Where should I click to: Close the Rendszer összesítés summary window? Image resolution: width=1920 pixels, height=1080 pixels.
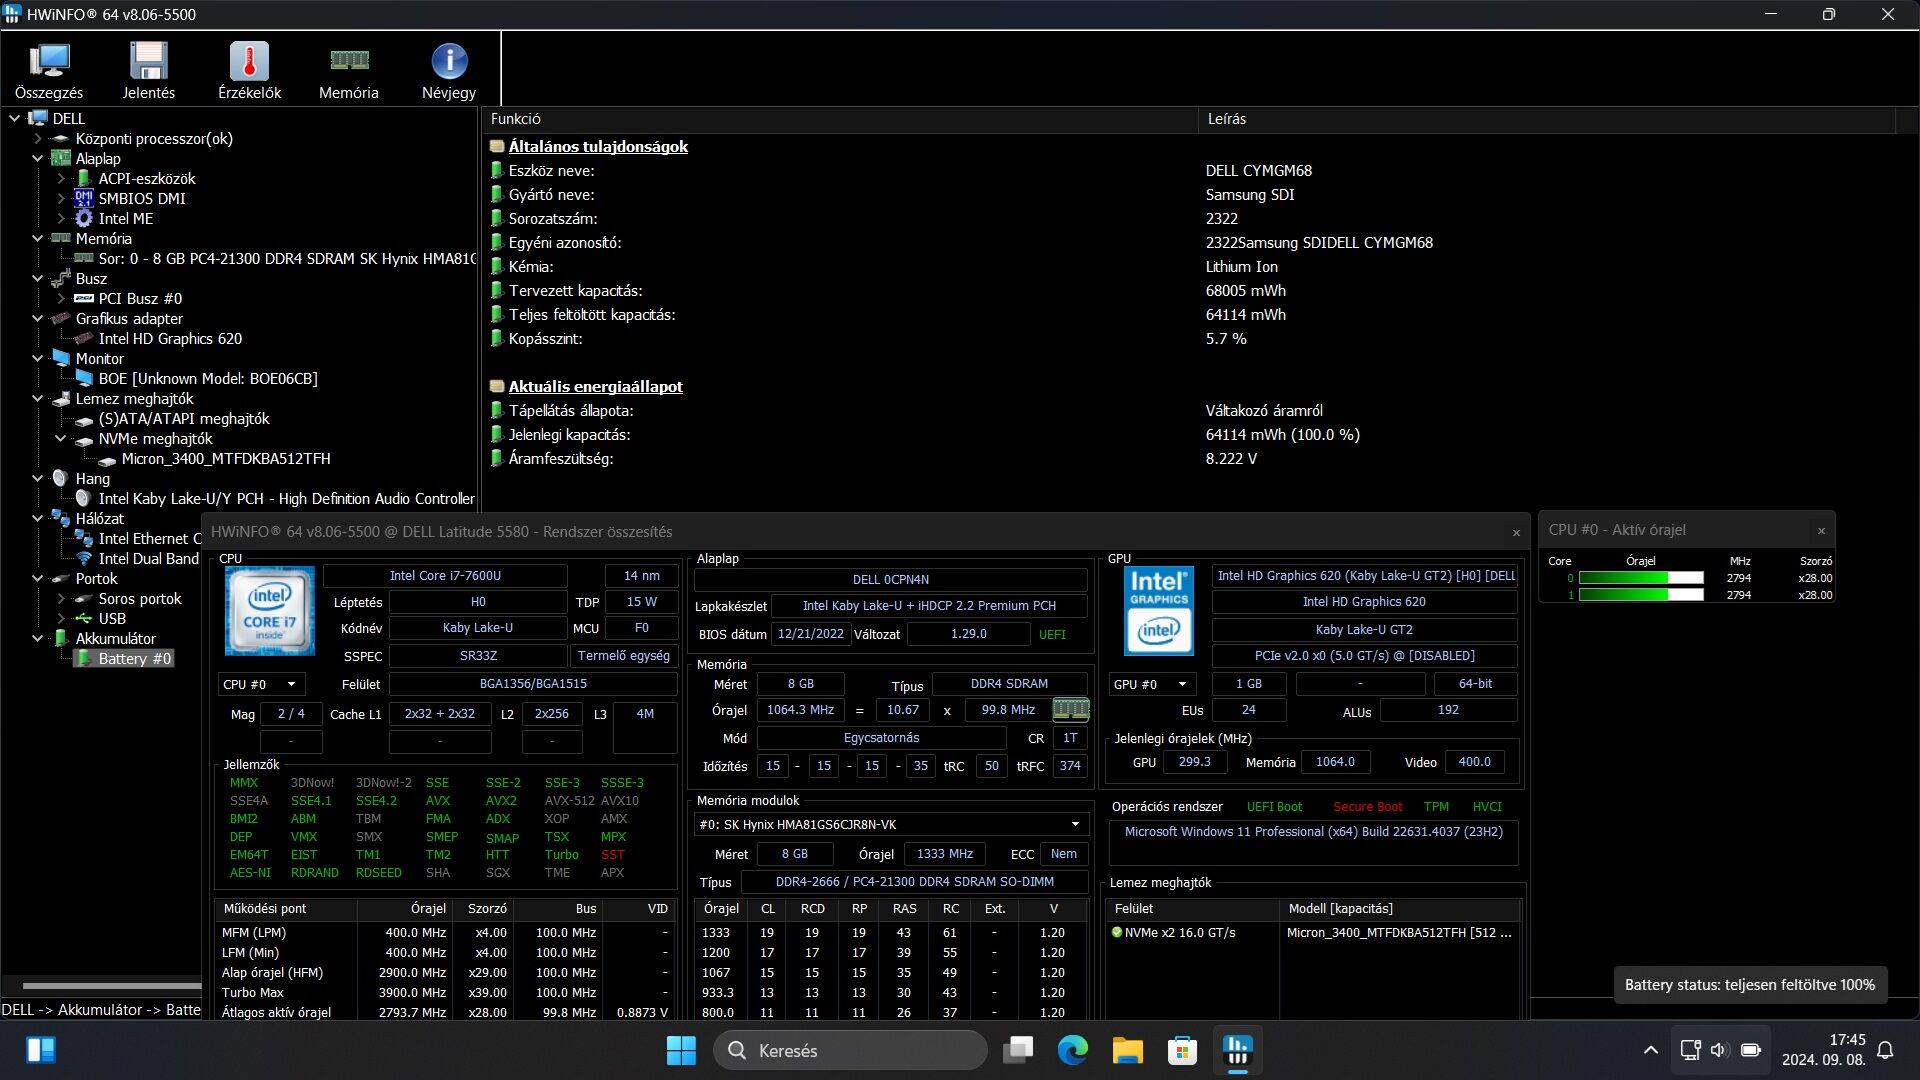click(1516, 533)
